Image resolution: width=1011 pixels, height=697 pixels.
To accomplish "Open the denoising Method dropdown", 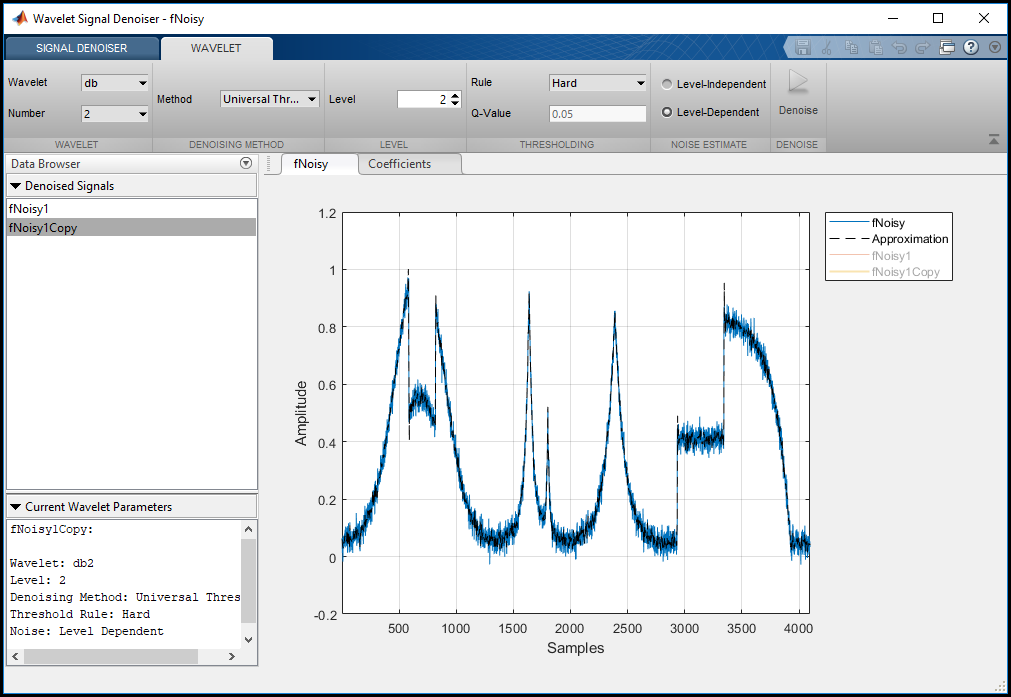I will click(269, 99).
